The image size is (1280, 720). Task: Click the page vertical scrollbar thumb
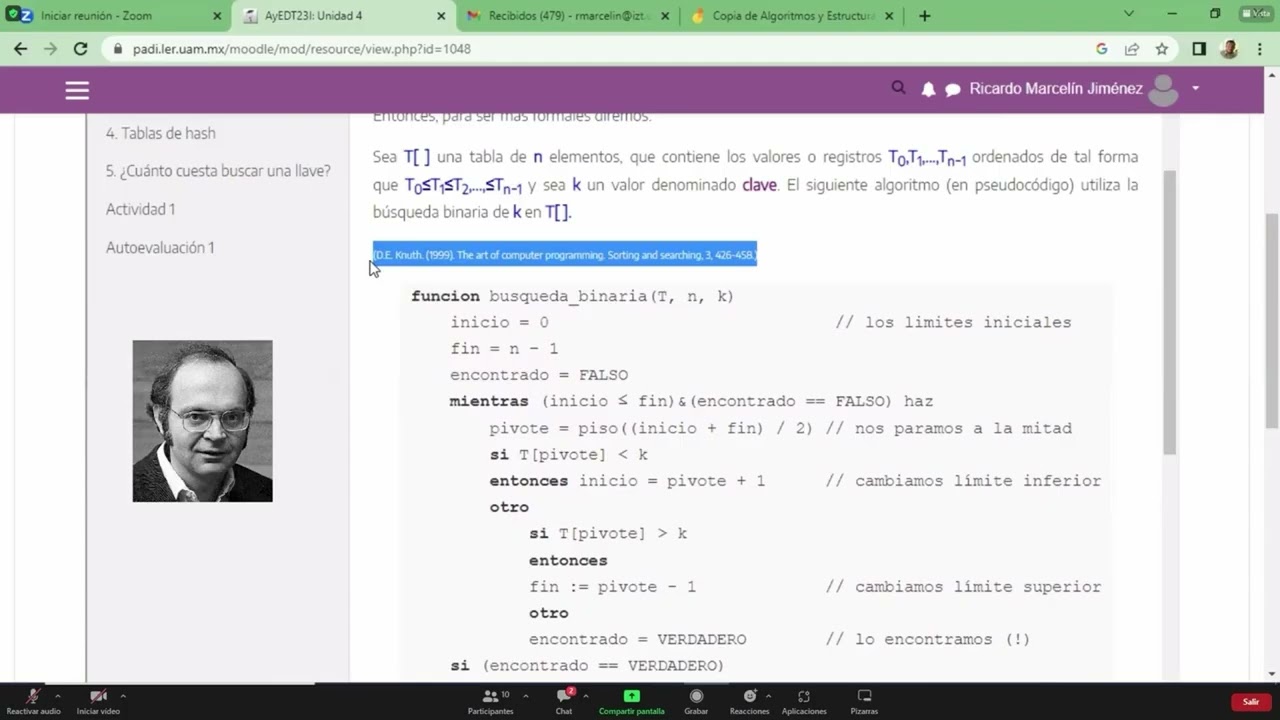pos(1272,320)
